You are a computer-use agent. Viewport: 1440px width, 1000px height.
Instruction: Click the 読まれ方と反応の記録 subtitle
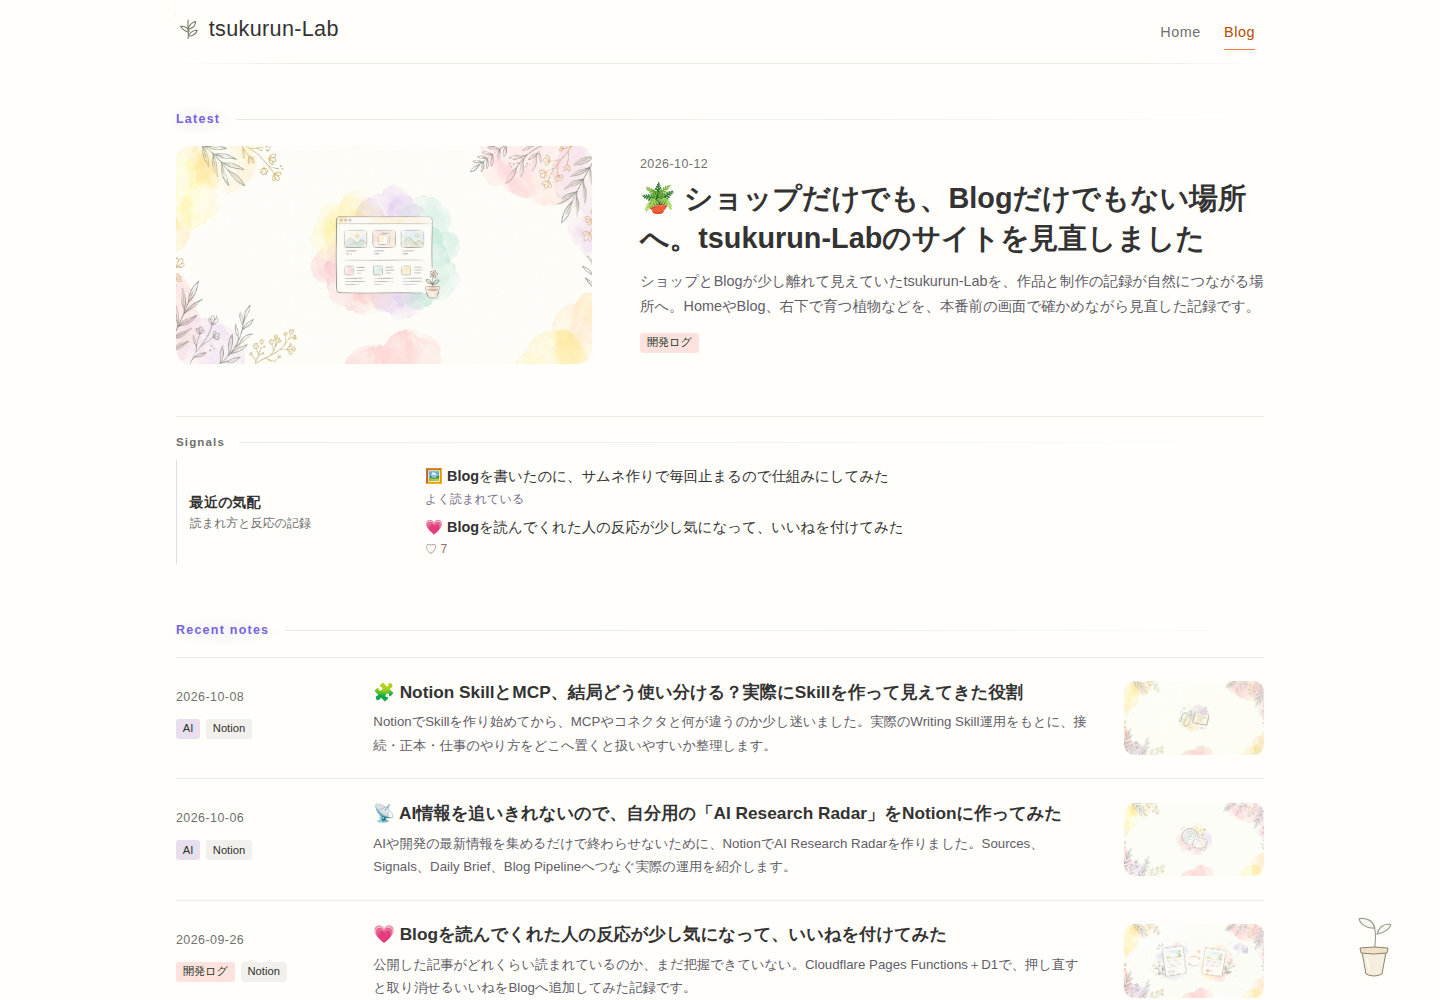click(x=250, y=523)
